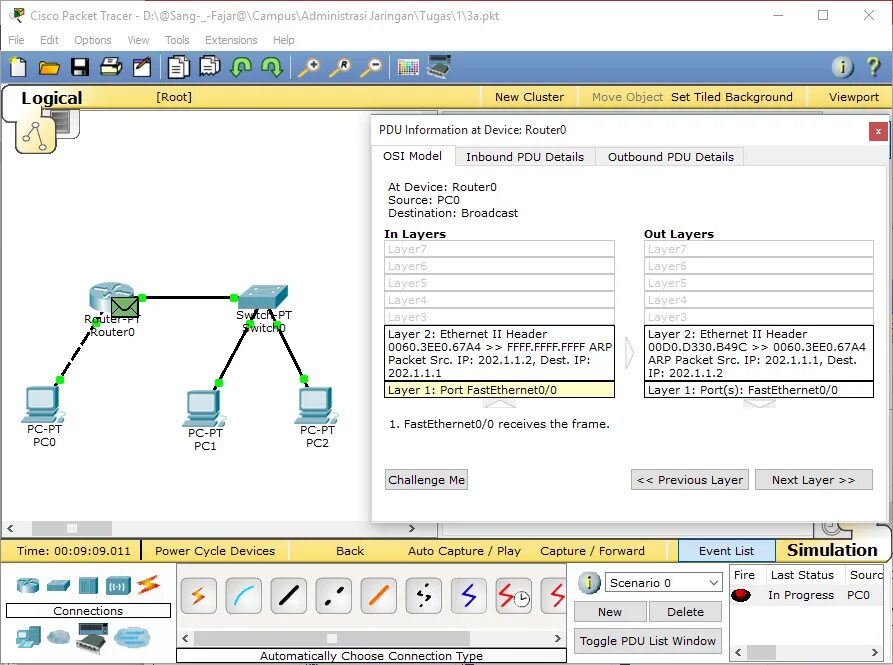
Task: Select PC0 in the workspace
Action: (x=43, y=404)
